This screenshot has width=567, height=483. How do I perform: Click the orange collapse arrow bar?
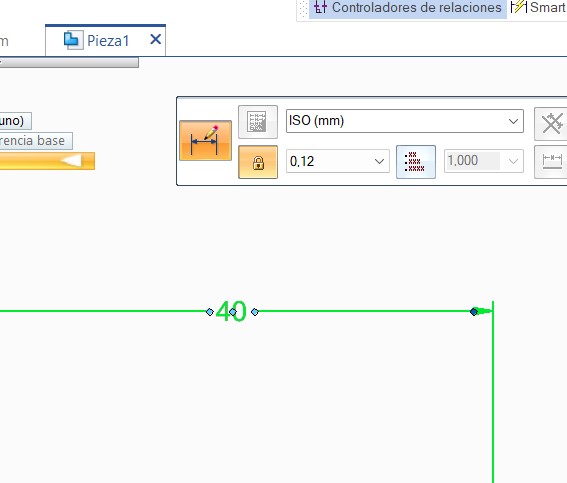click(47, 161)
